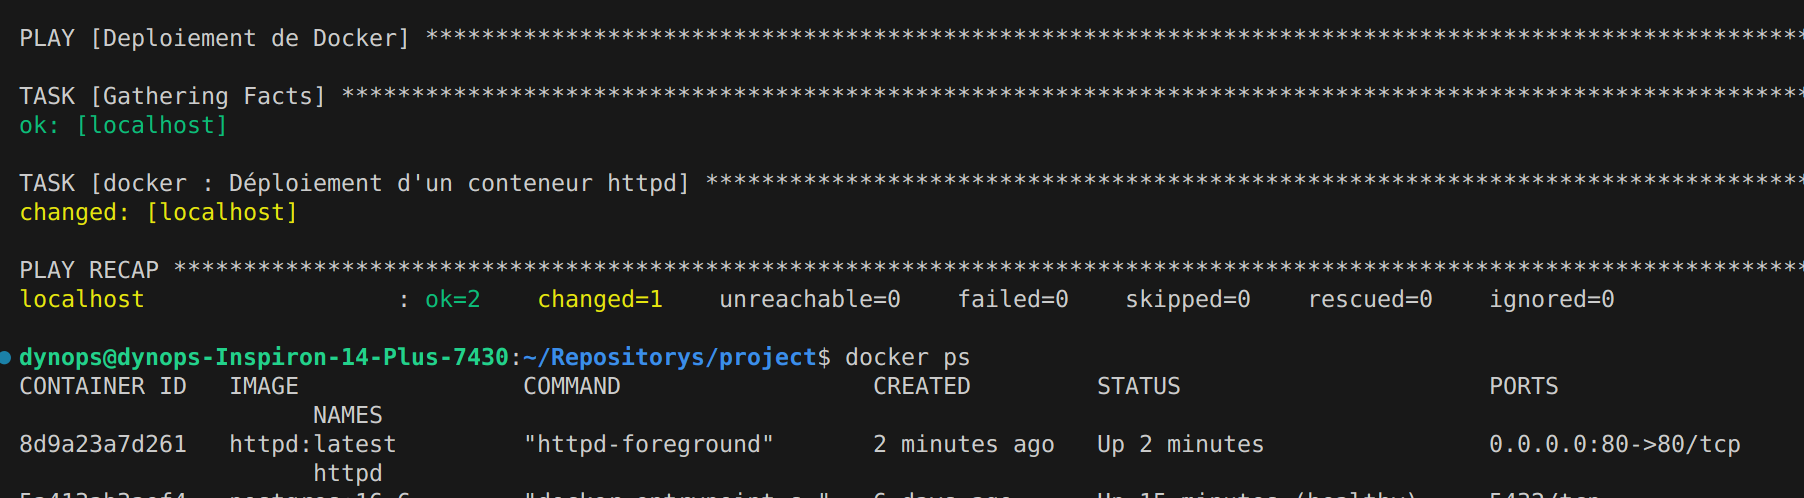Click the green ok: [localhost] line

pyautogui.click(x=124, y=125)
